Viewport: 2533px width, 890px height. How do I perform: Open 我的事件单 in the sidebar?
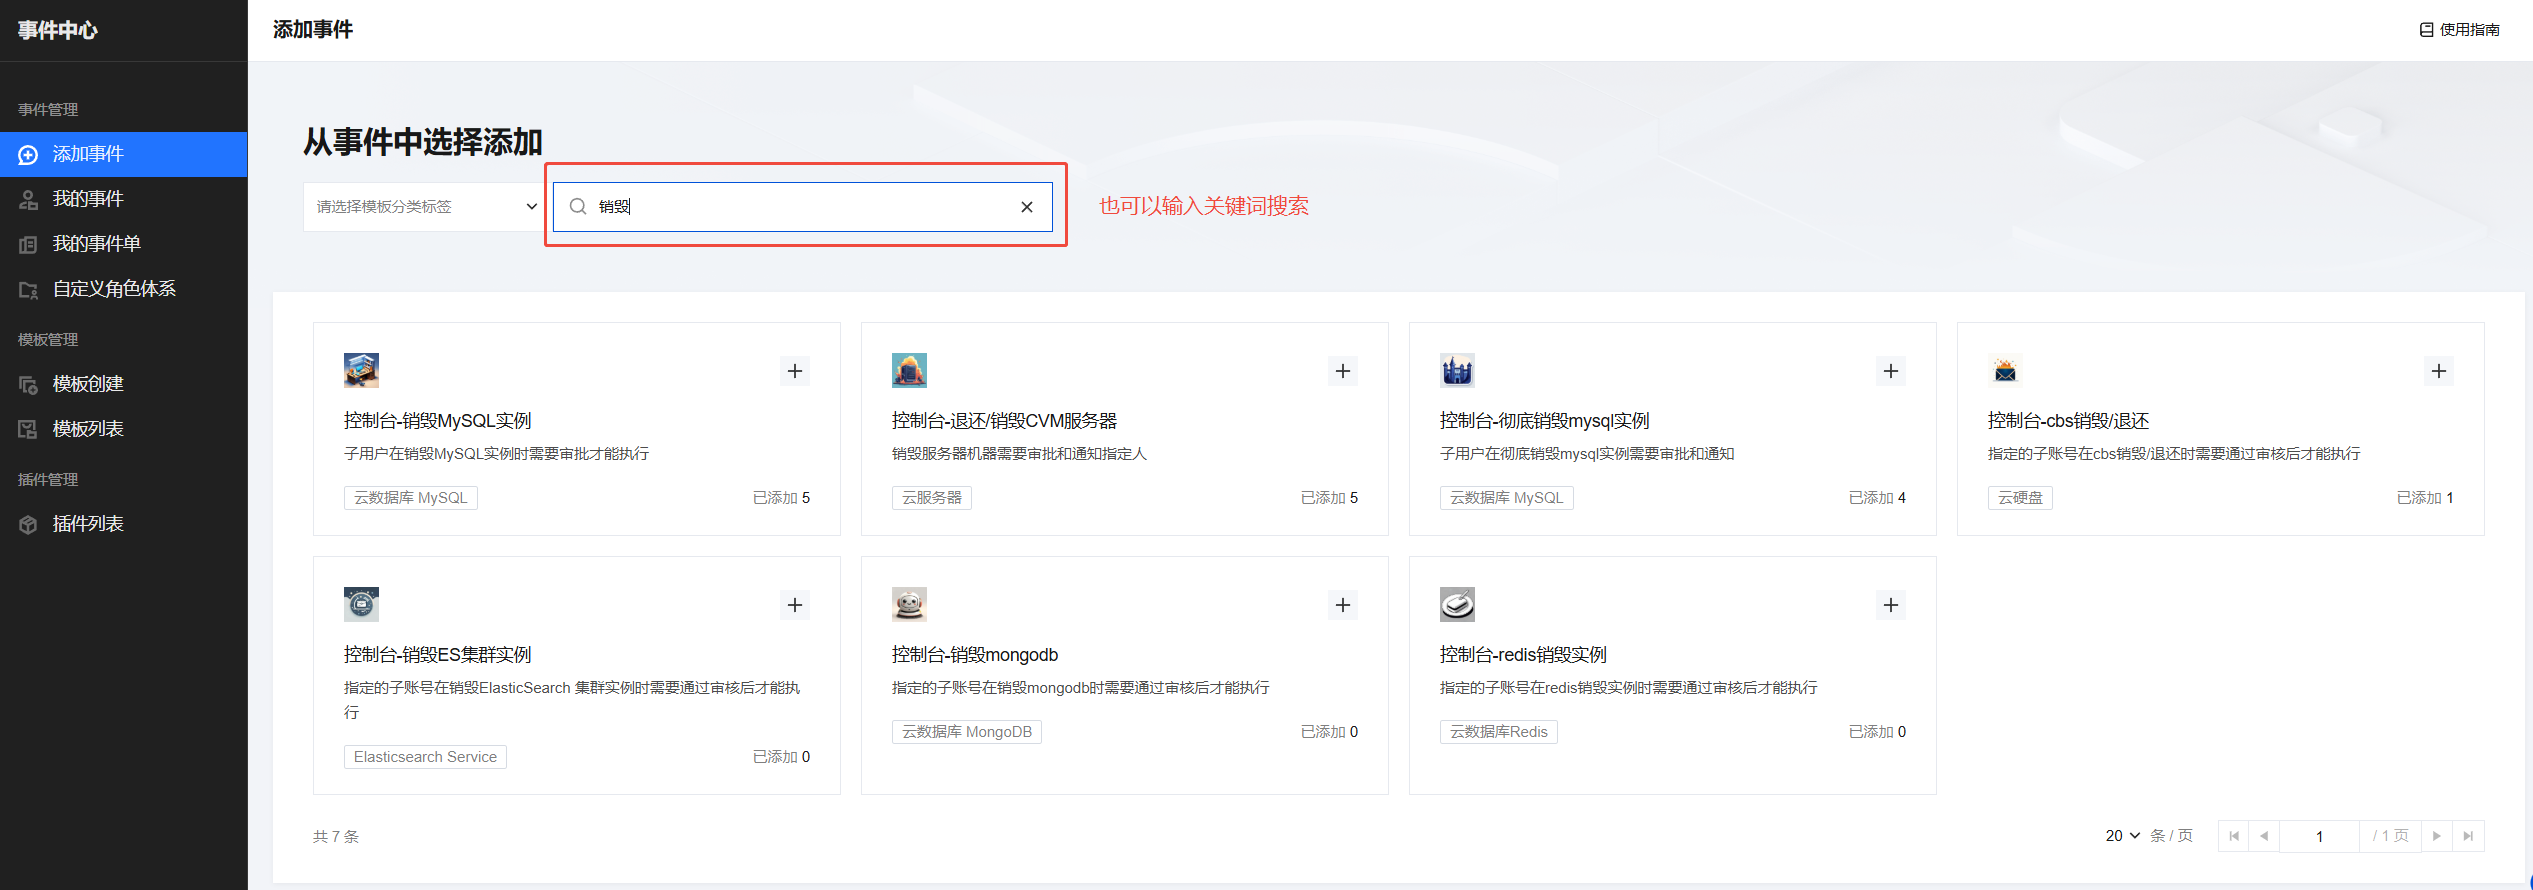[x=124, y=244]
